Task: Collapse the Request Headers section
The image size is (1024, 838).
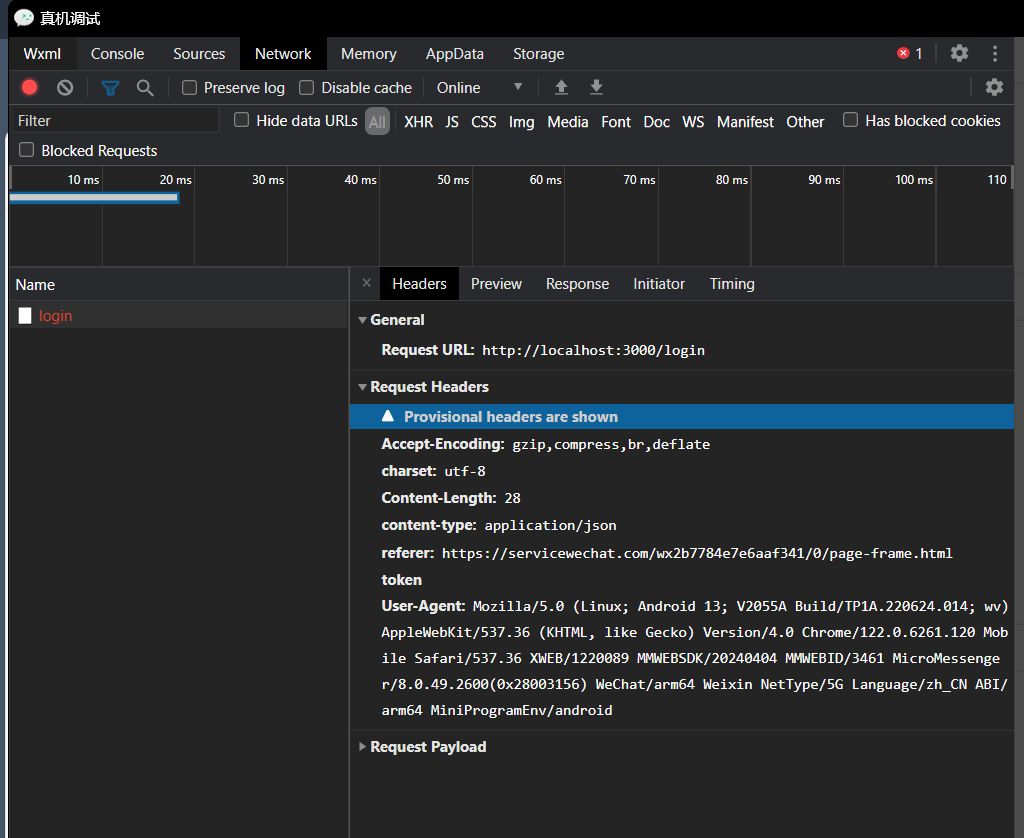Action: (362, 387)
